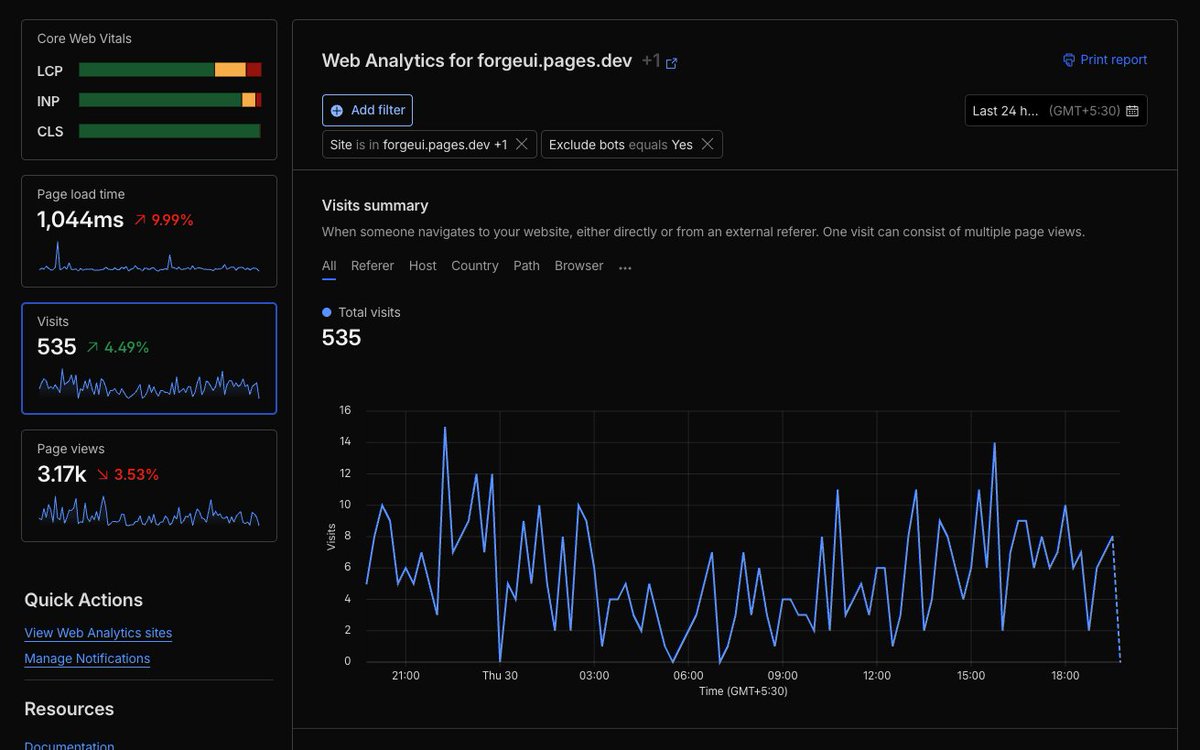
Task: Remove the Site is in forgeui.pages.dev filter
Action: click(521, 144)
